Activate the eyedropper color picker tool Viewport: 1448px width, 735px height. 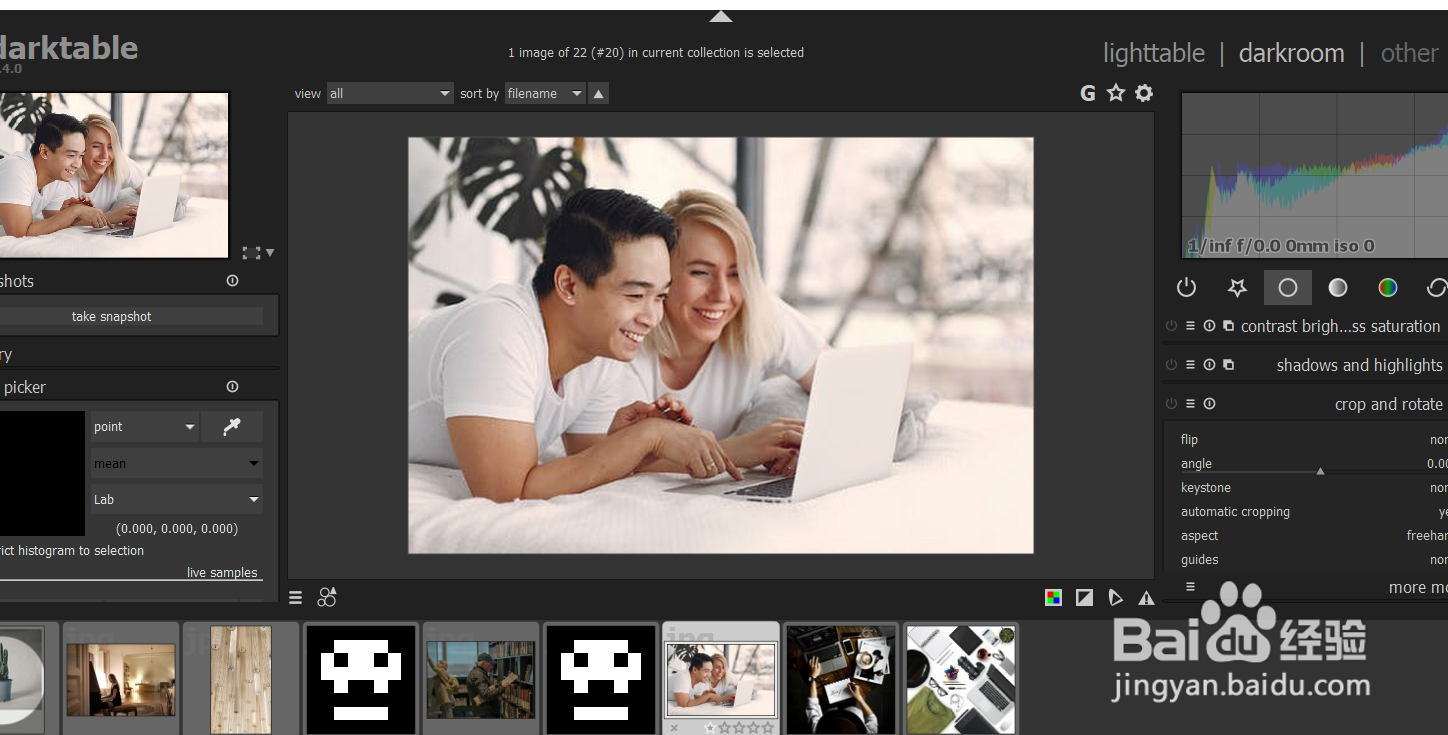(x=232, y=427)
